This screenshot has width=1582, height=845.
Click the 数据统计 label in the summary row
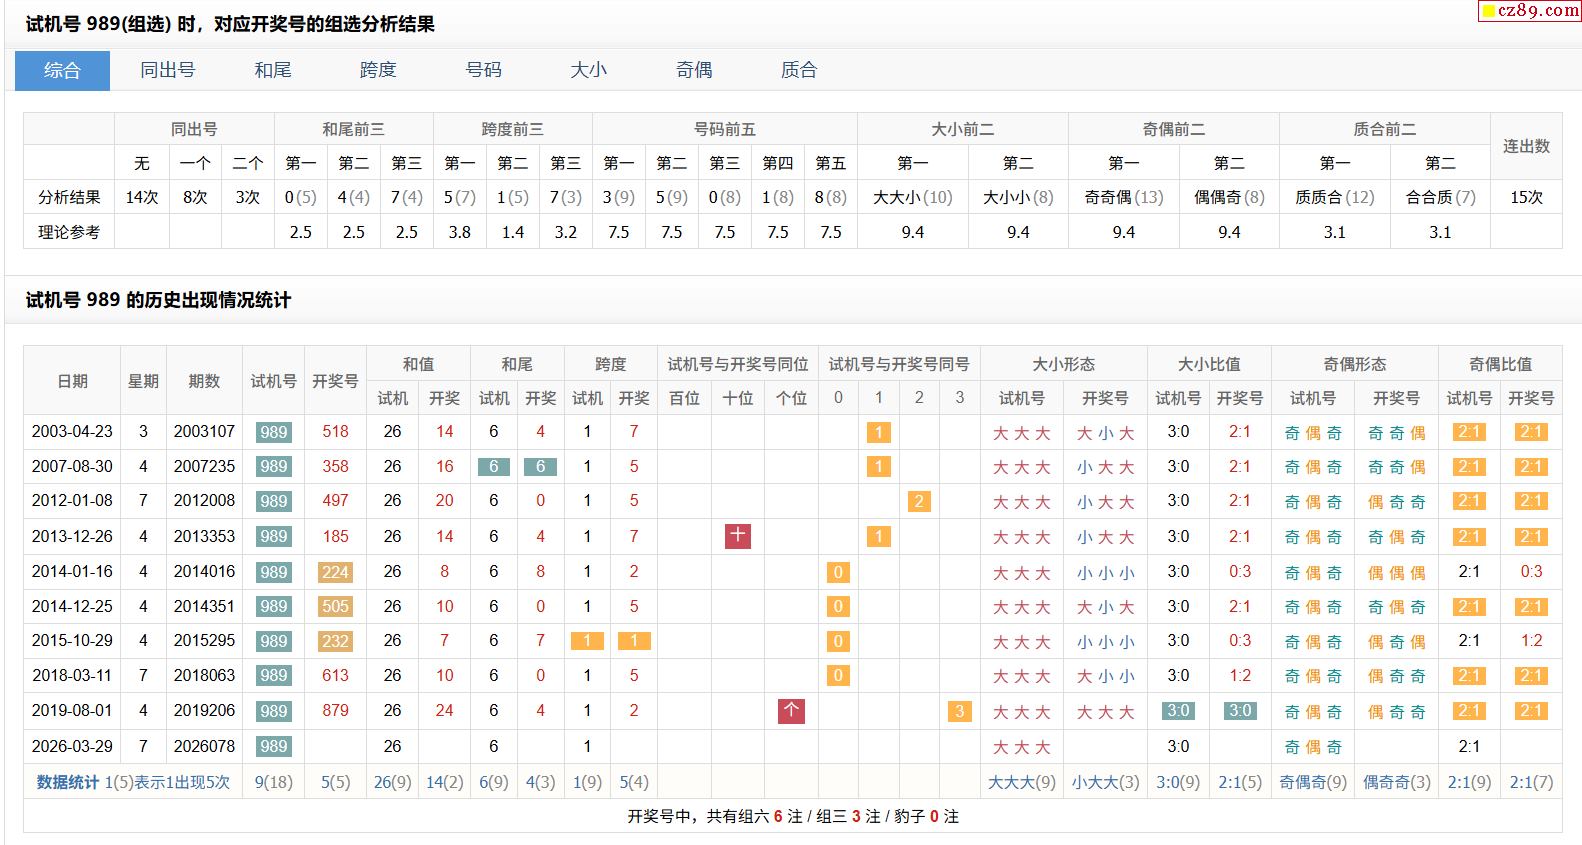[x=68, y=782]
